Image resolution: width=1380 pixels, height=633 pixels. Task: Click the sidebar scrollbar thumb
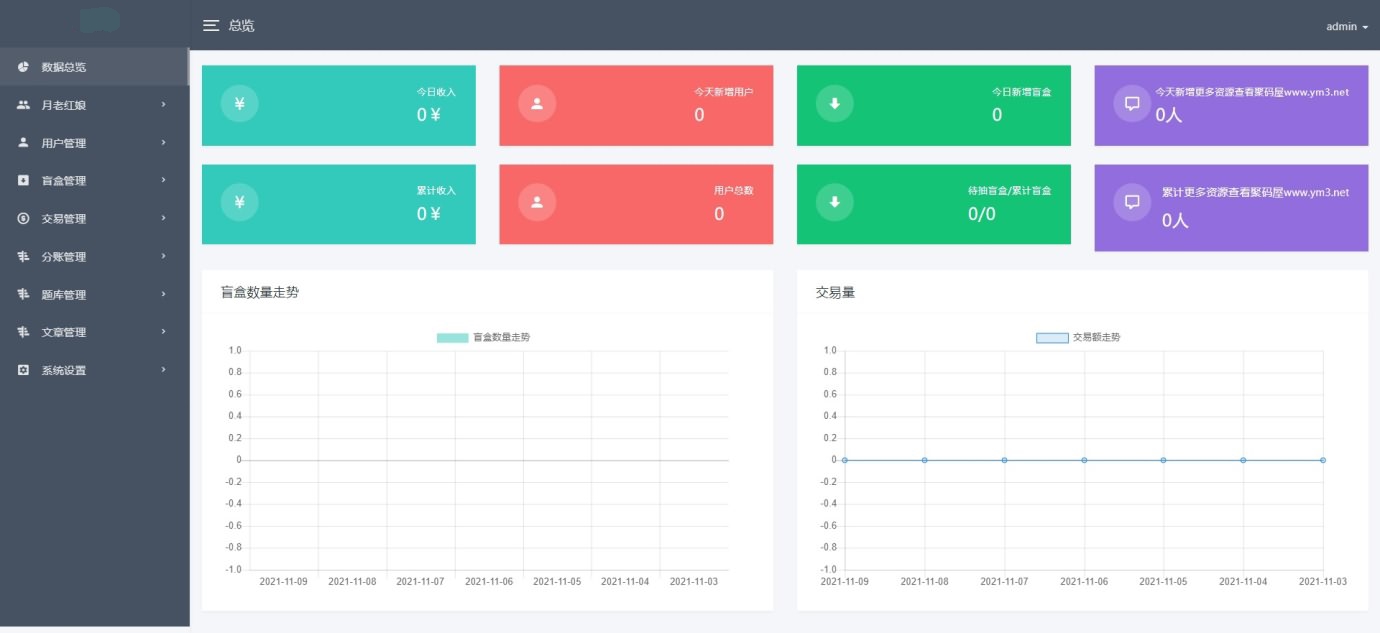pos(188,67)
